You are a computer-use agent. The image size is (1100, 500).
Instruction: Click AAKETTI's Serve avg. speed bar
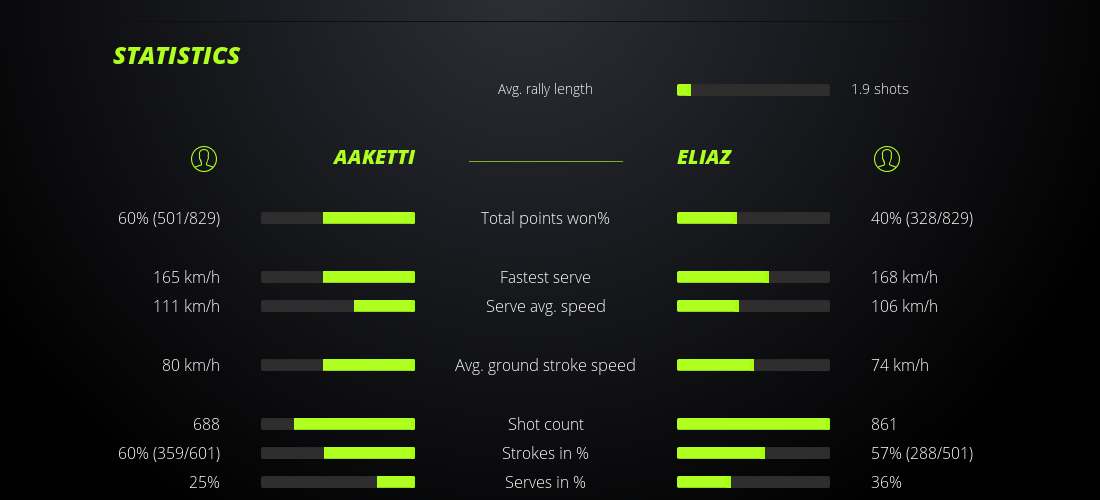(x=338, y=306)
